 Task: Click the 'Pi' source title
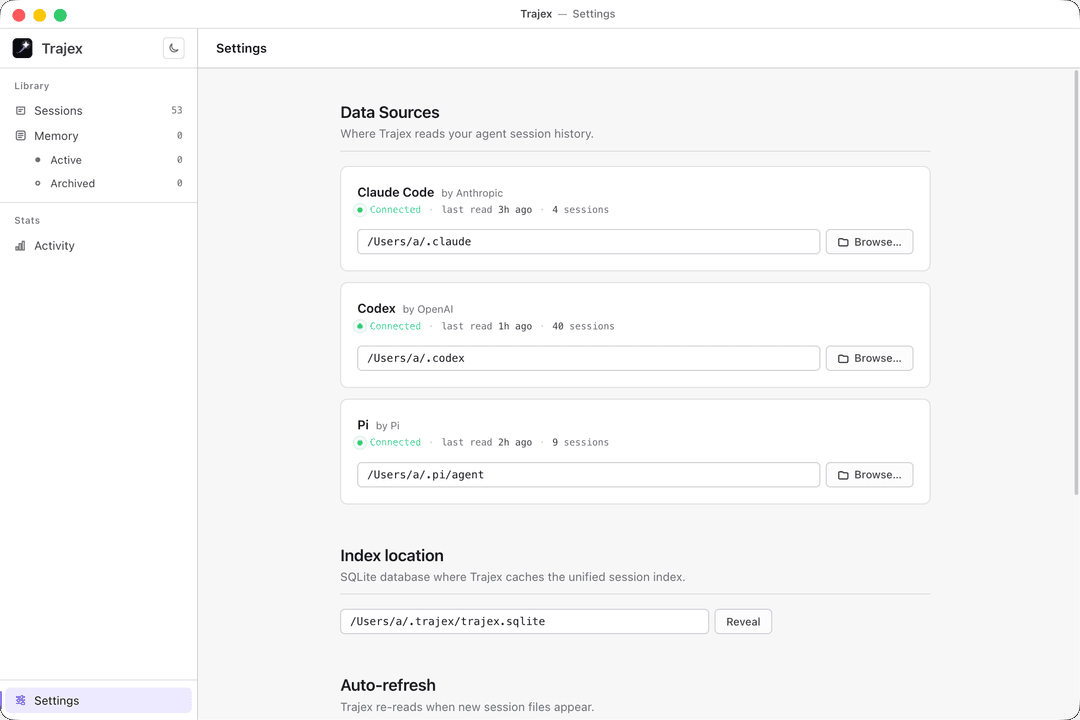coord(363,425)
